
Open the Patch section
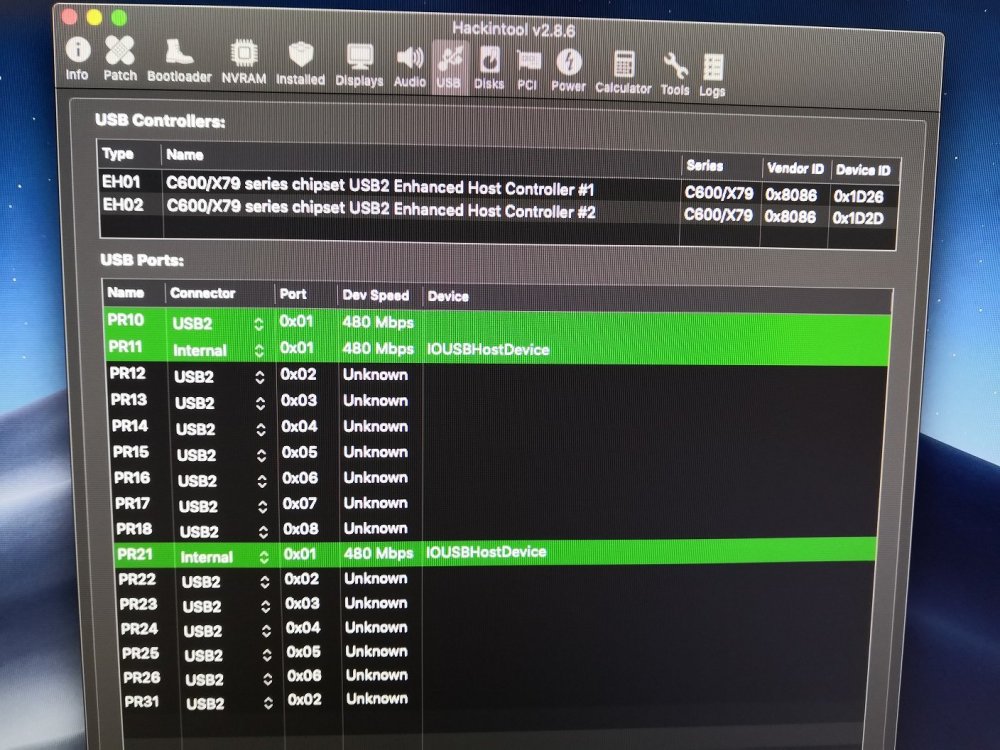point(120,59)
